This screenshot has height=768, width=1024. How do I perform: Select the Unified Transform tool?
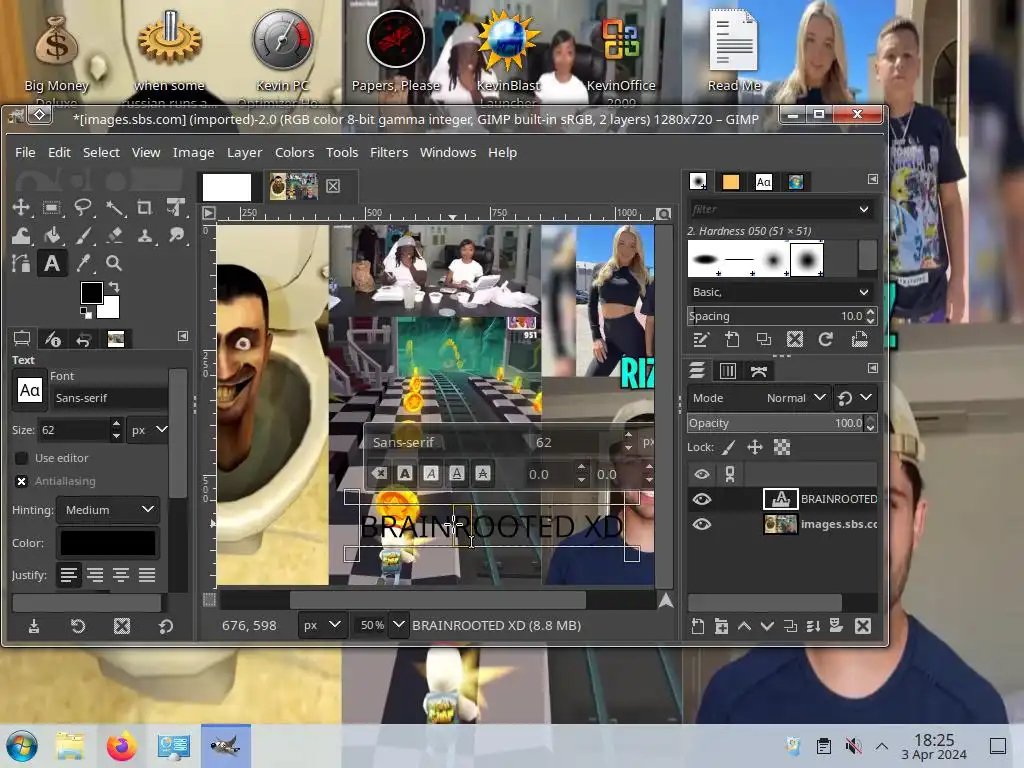click(x=176, y=208)
